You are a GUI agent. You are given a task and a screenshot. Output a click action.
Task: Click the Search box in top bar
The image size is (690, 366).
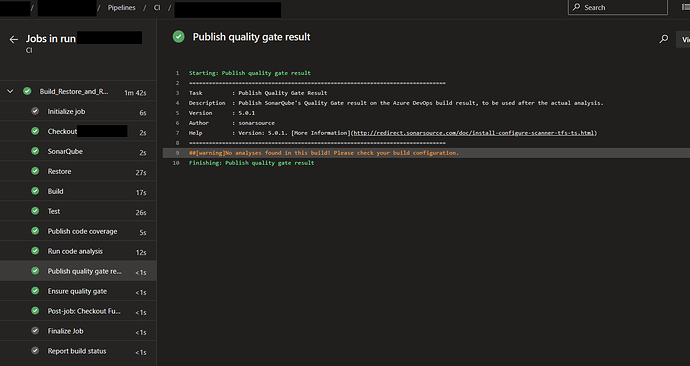coord(618,7)
